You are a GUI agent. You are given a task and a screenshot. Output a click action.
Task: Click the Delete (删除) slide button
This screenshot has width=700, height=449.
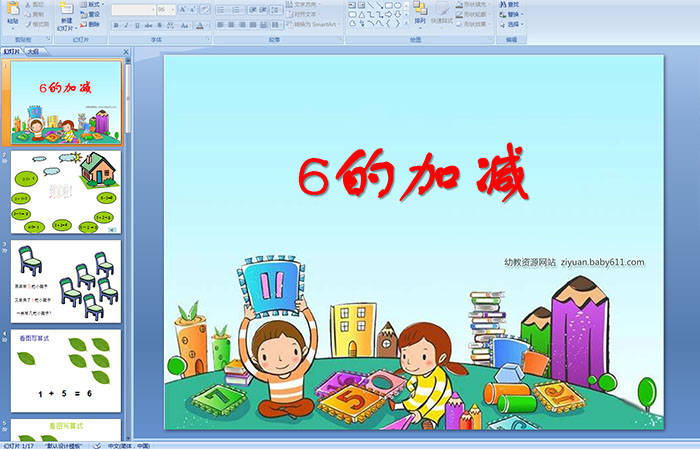[x=90, y=24]
